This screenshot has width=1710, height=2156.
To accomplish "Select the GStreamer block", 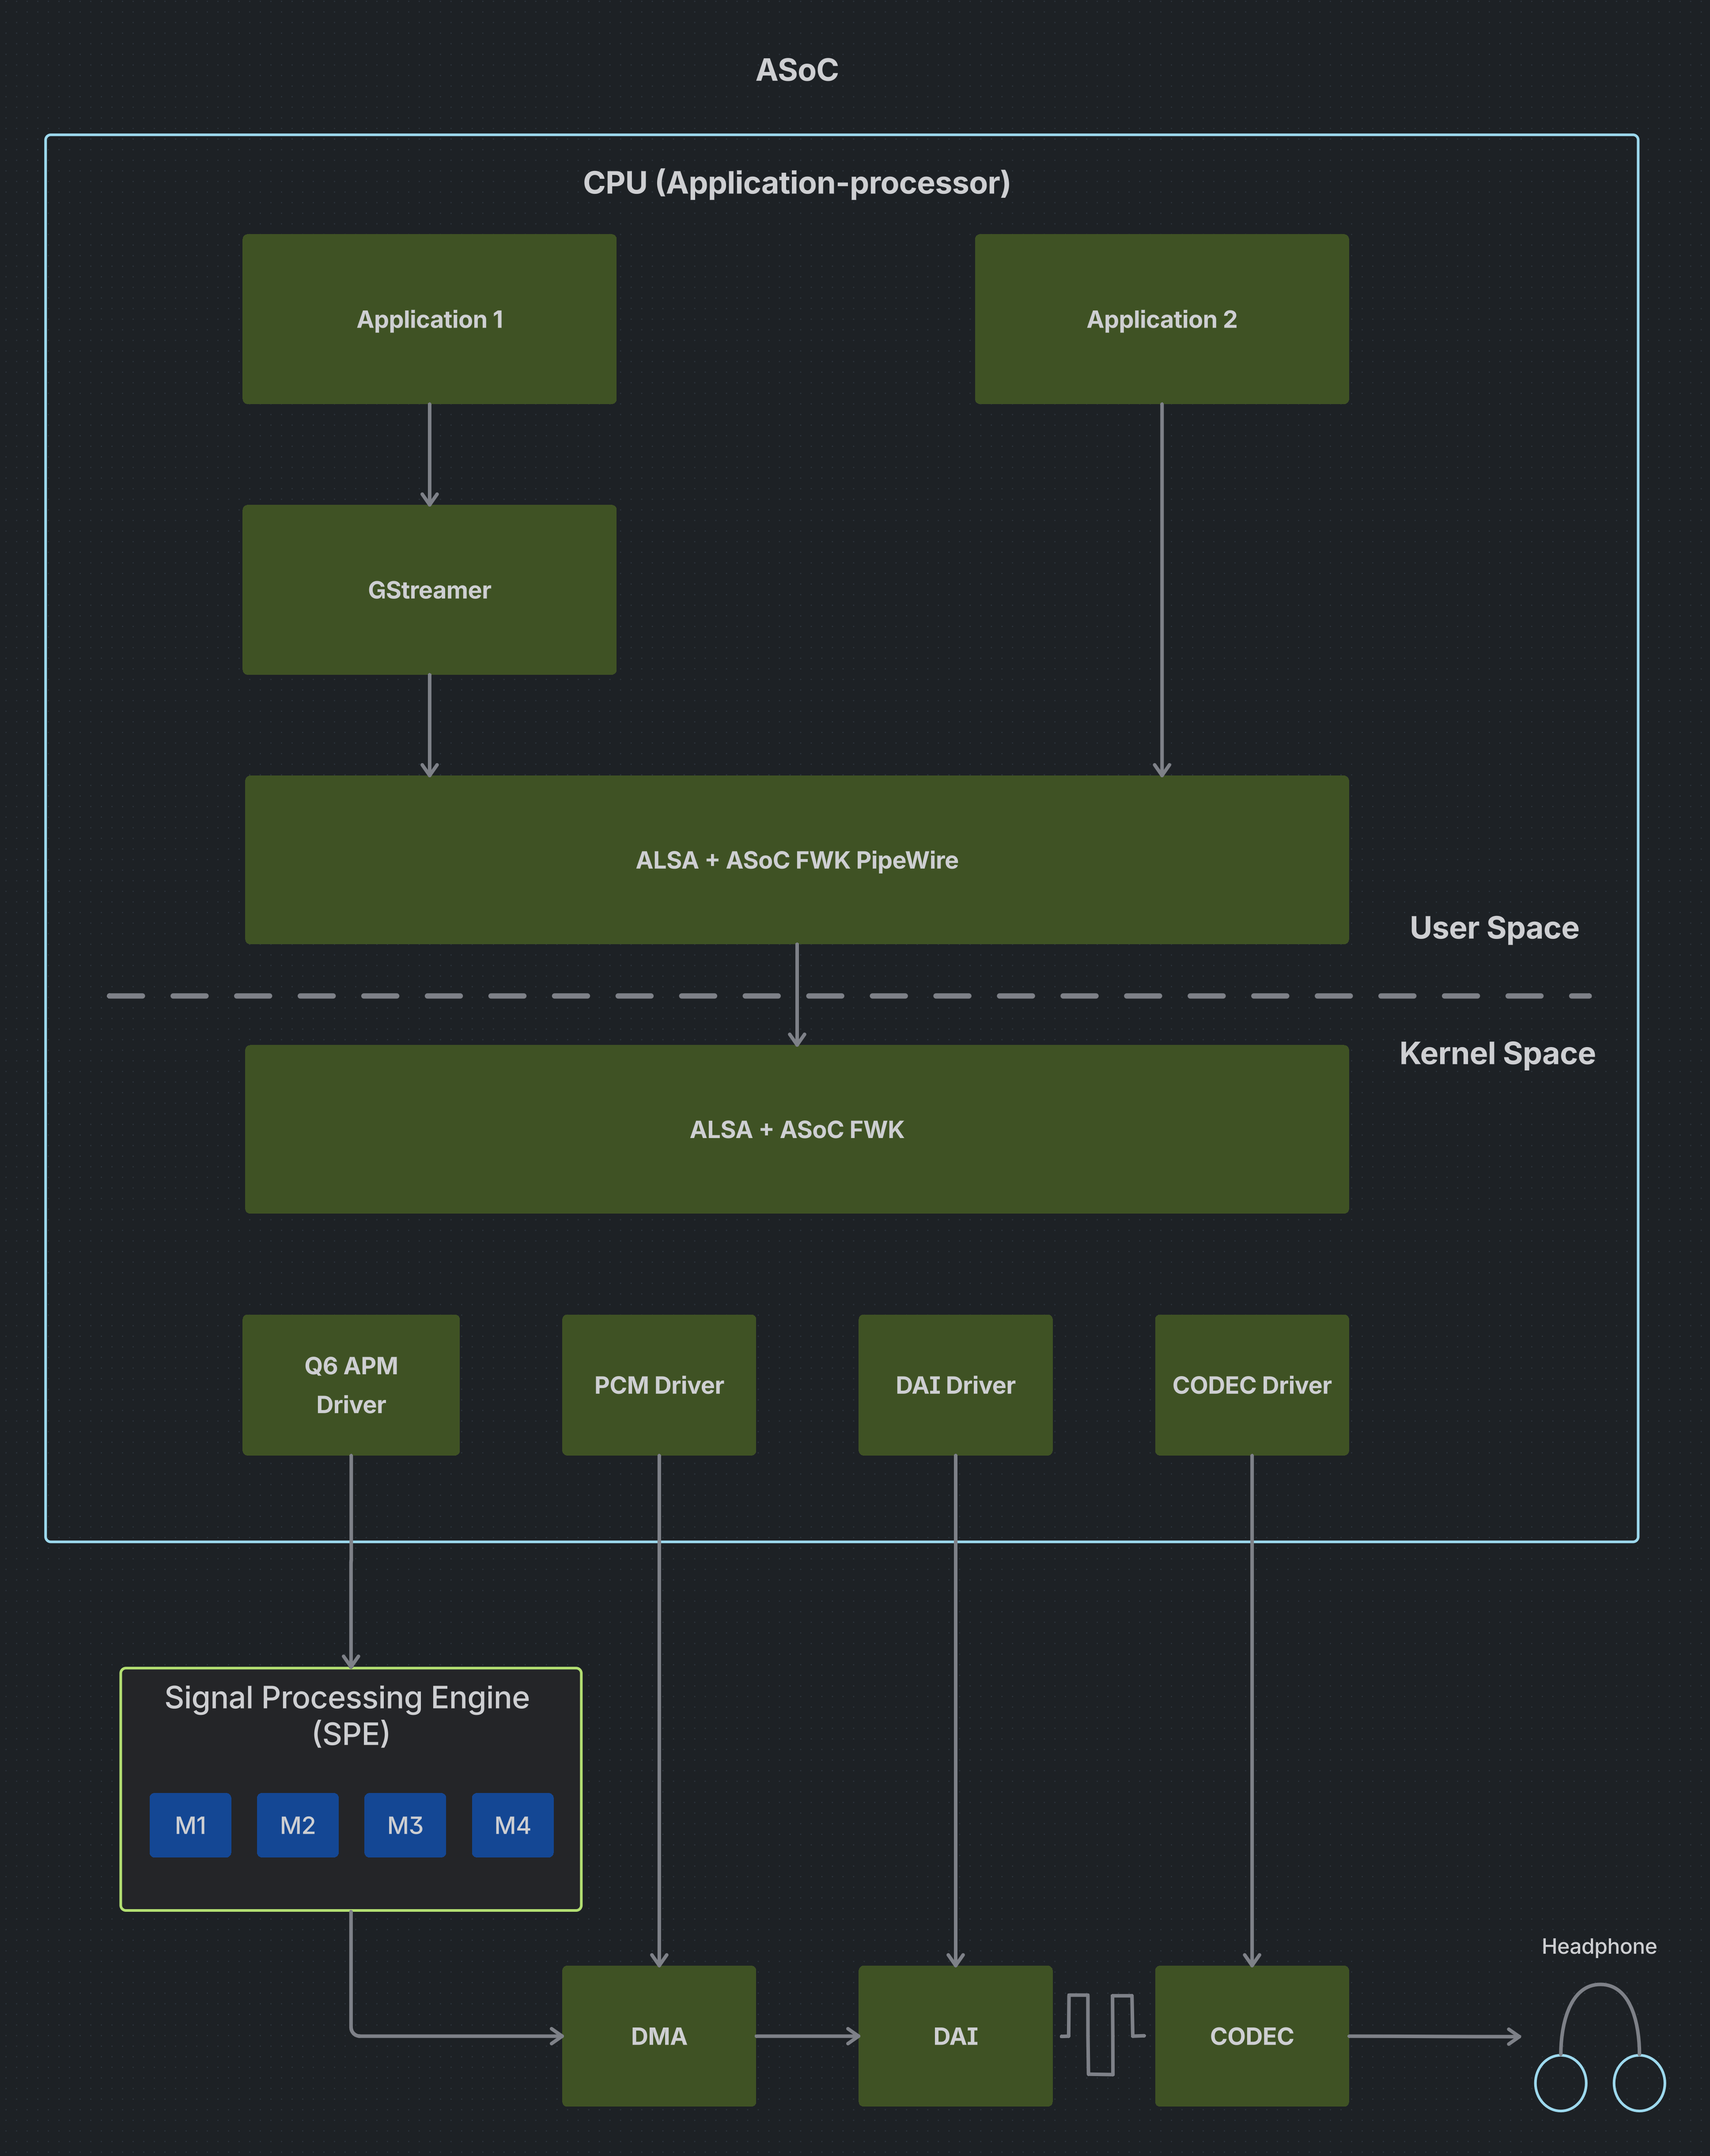I will 429,589.
